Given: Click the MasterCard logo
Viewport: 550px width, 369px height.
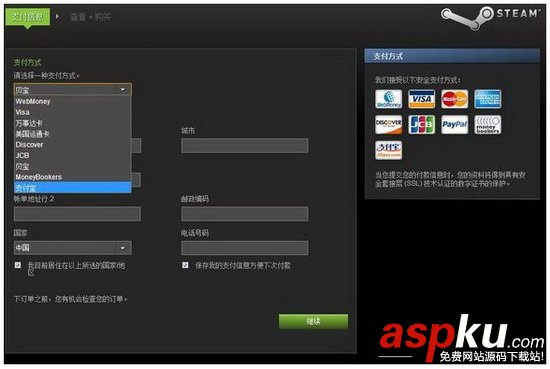Looking at the screenshot, I should pos(454,99).
